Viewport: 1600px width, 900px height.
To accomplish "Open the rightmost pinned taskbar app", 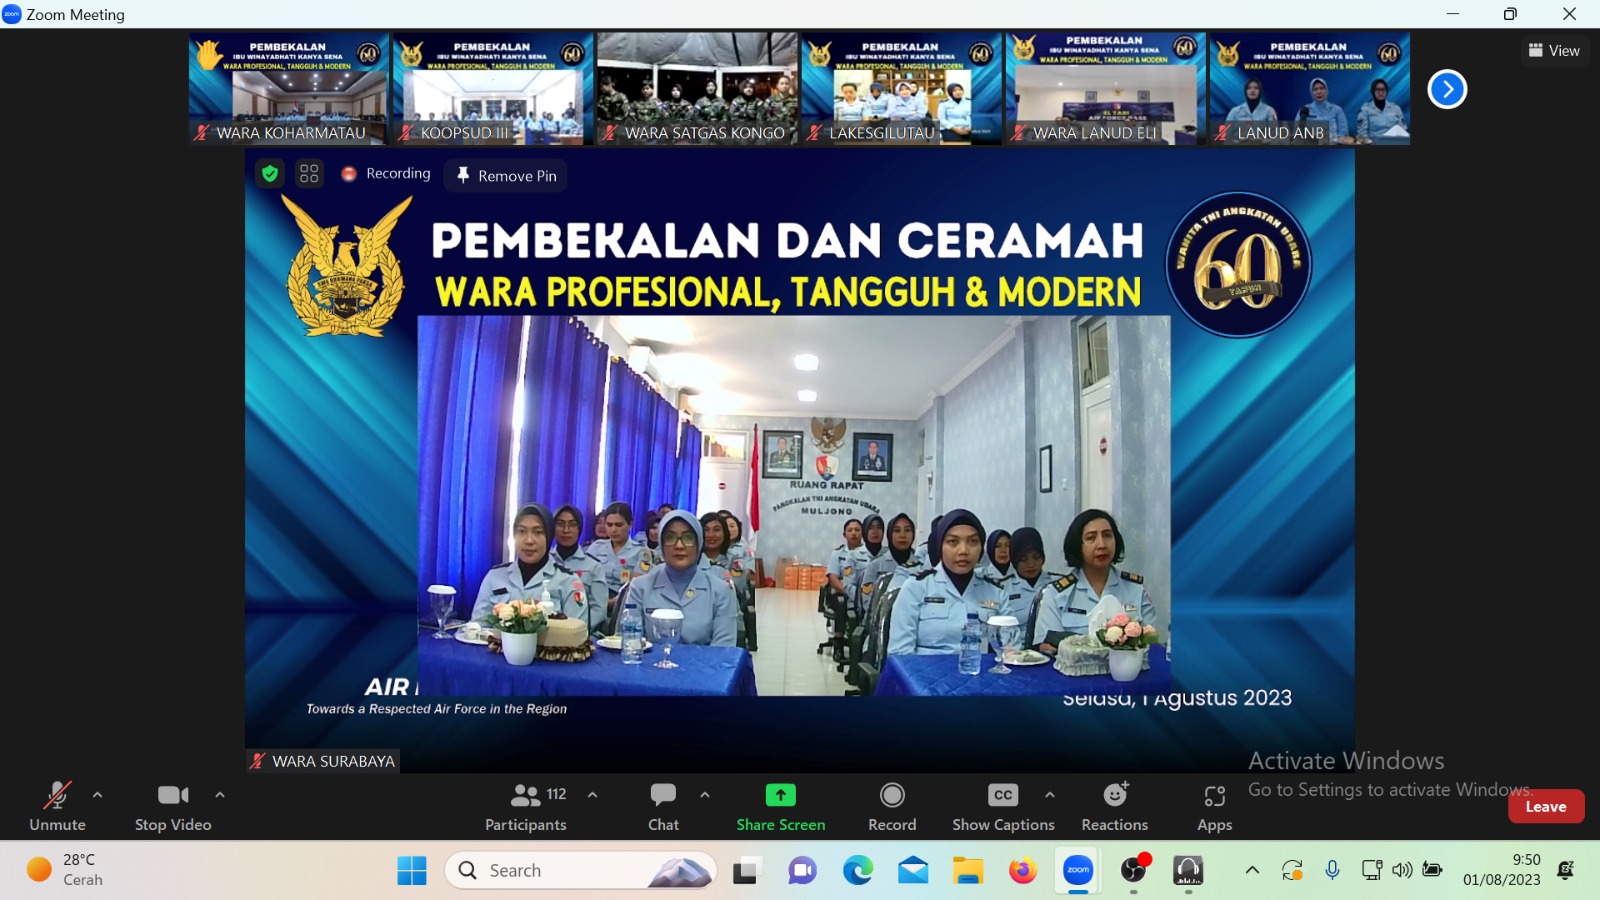I will point(1188,871).
